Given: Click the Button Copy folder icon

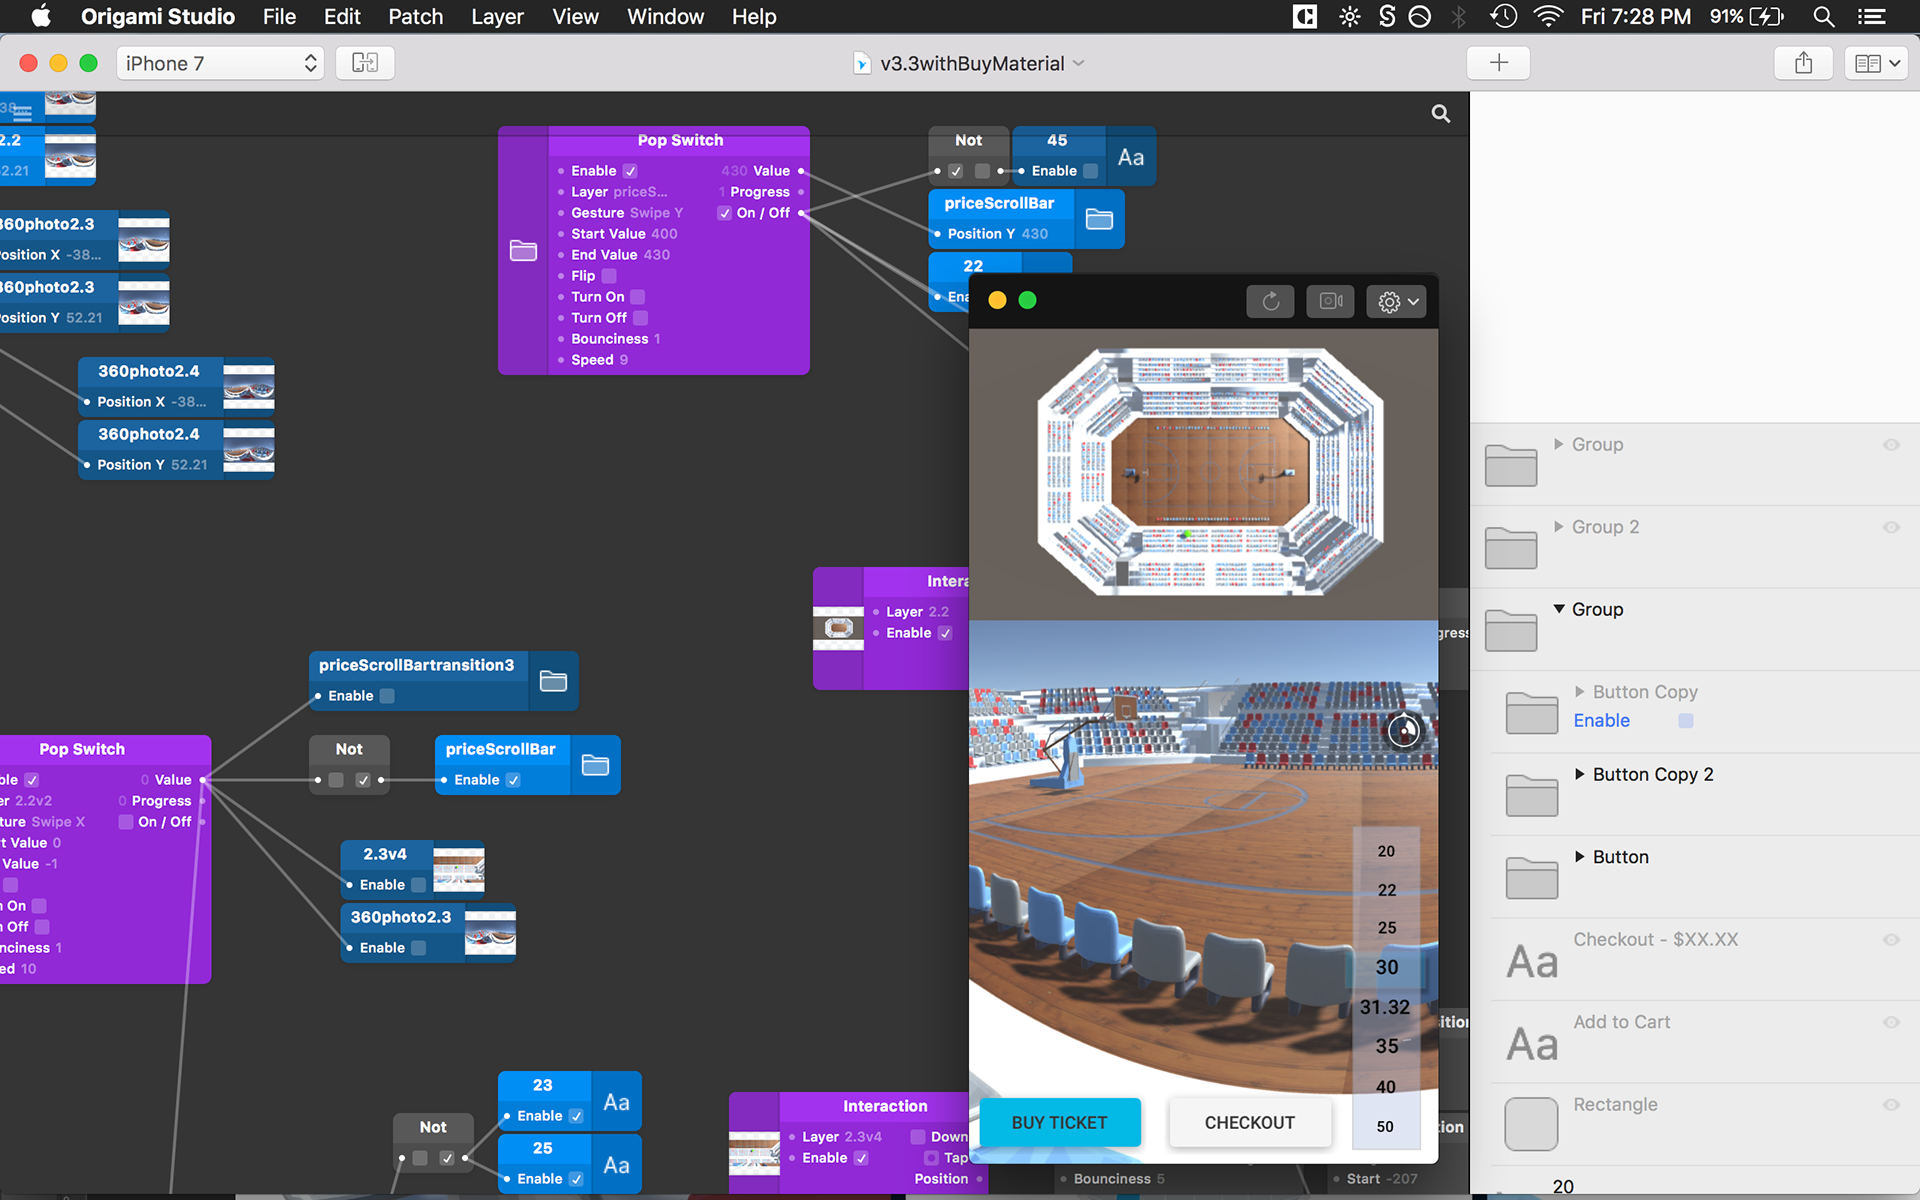Looking at the screenshot, I should pyautogui.click(x=1531, y=713).
